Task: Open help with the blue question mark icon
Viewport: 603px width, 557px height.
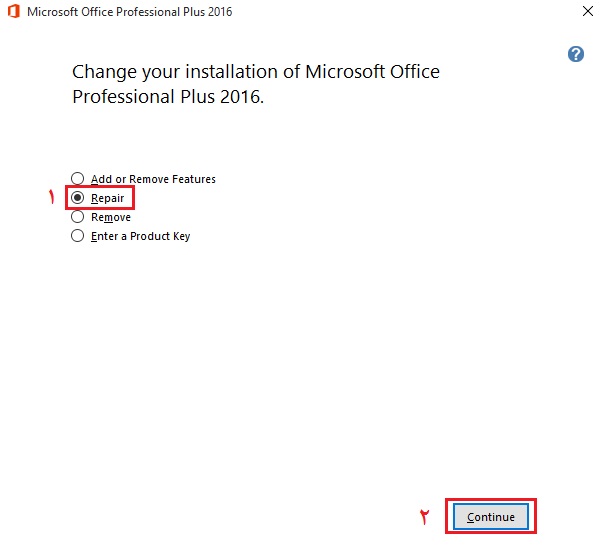Action: pyautogui.click(x=576, y=54)
